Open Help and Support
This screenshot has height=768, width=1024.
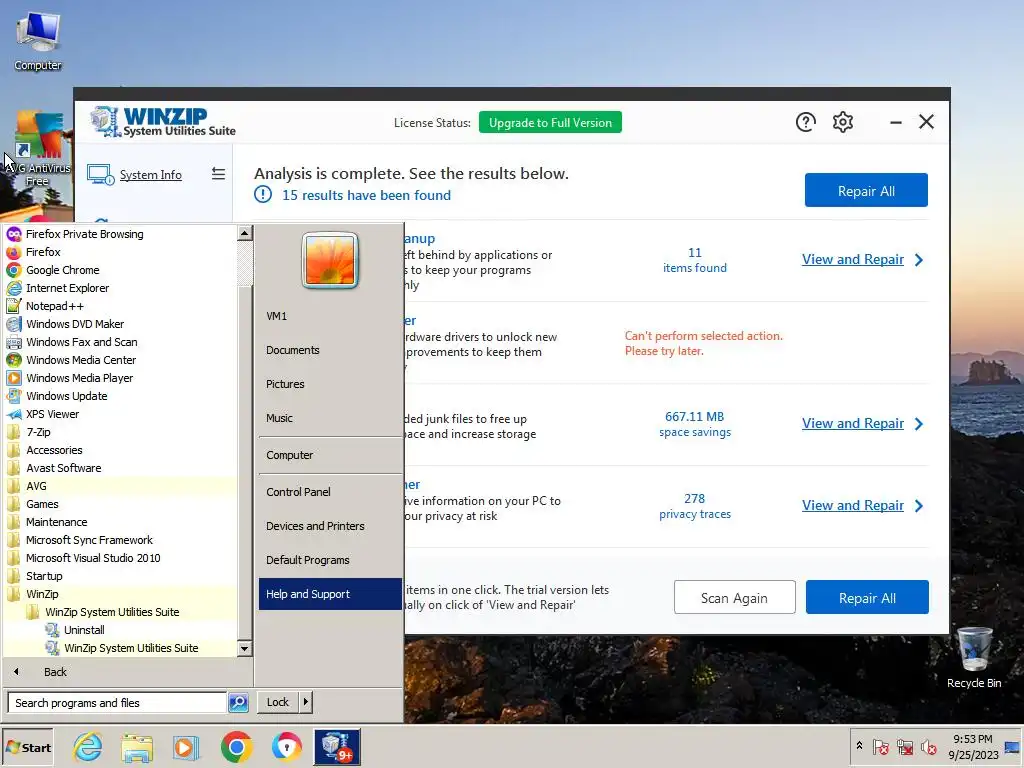[330, 594]
